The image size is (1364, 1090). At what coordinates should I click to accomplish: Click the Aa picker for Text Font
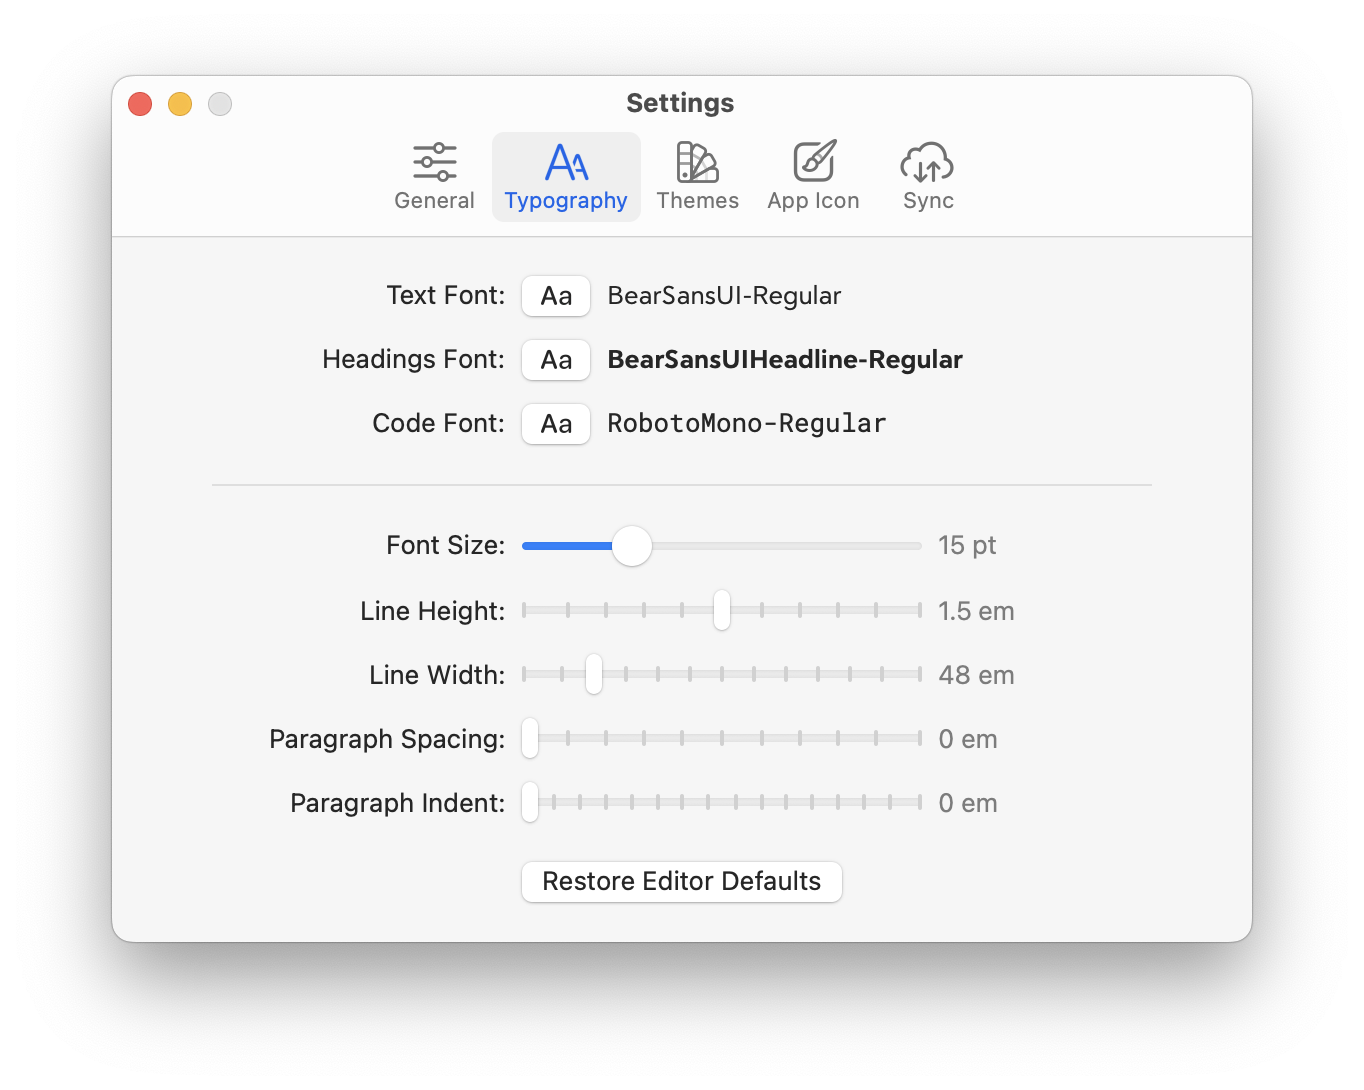556,296
